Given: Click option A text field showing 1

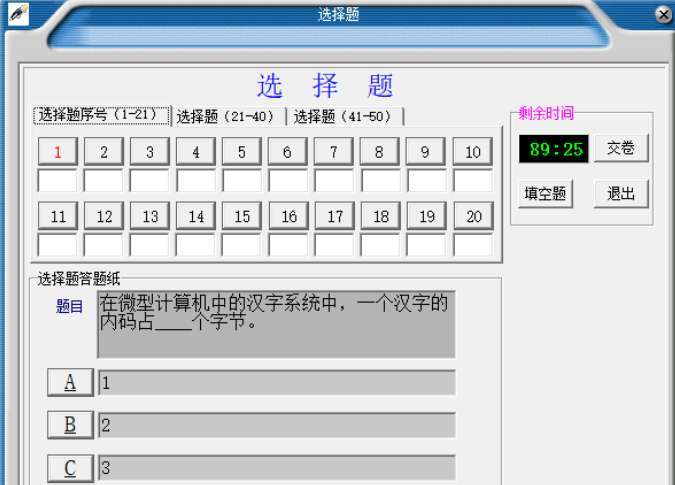Looking at the screenshot, I should coord(277,382).
